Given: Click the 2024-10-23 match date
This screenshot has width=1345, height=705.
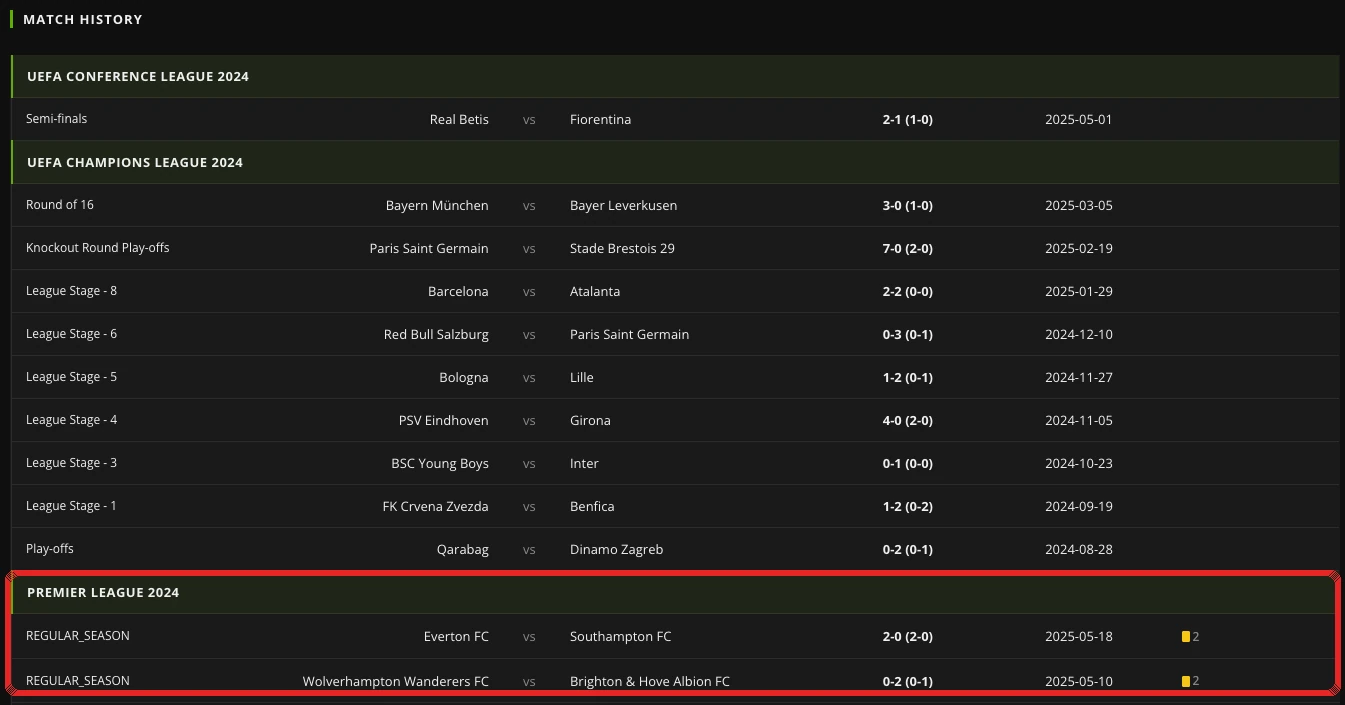Looking at the screenshot, I should [1079, 463].
